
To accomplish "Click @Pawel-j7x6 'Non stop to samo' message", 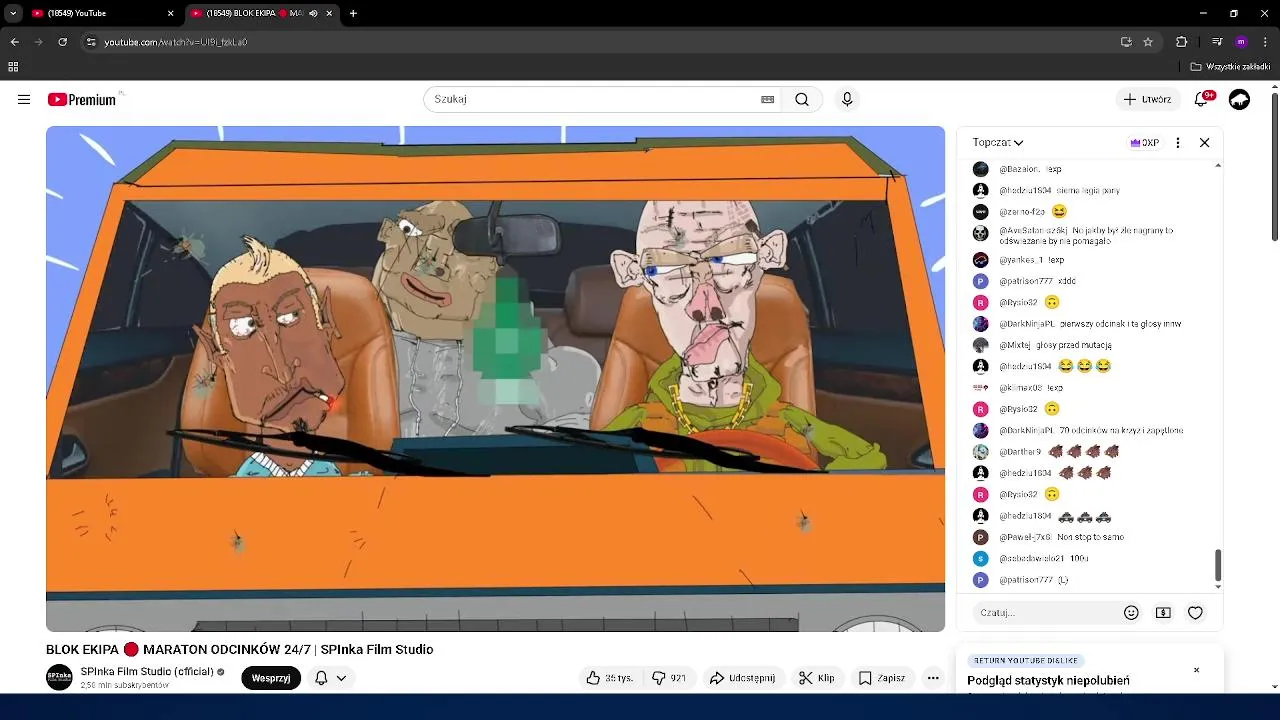I will (1061, 537).
